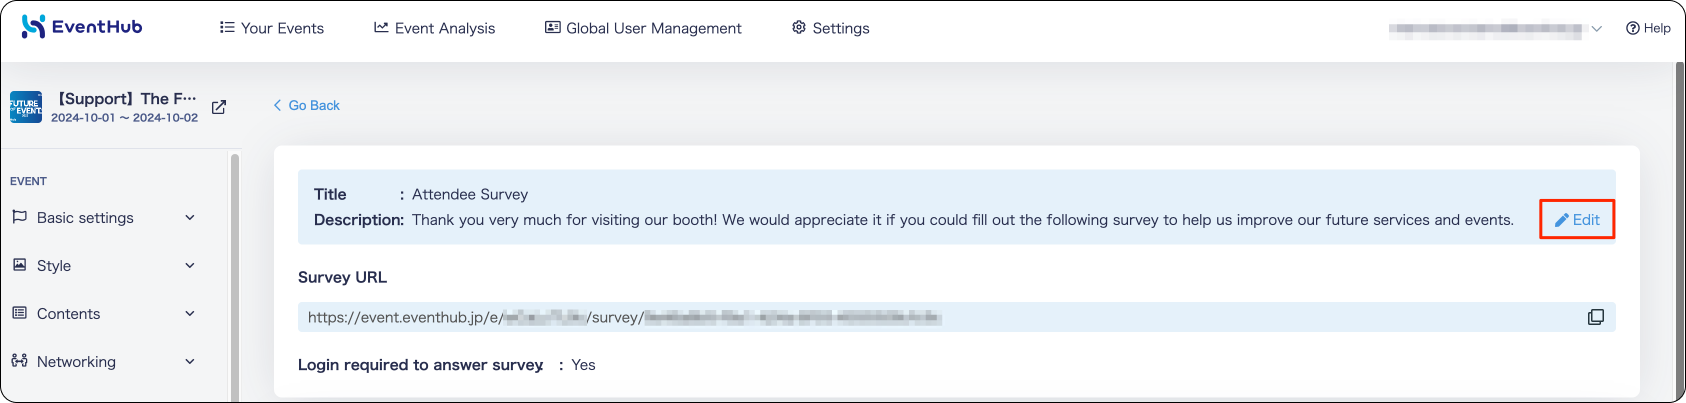Click the Settings gear icon

point(799,27)
